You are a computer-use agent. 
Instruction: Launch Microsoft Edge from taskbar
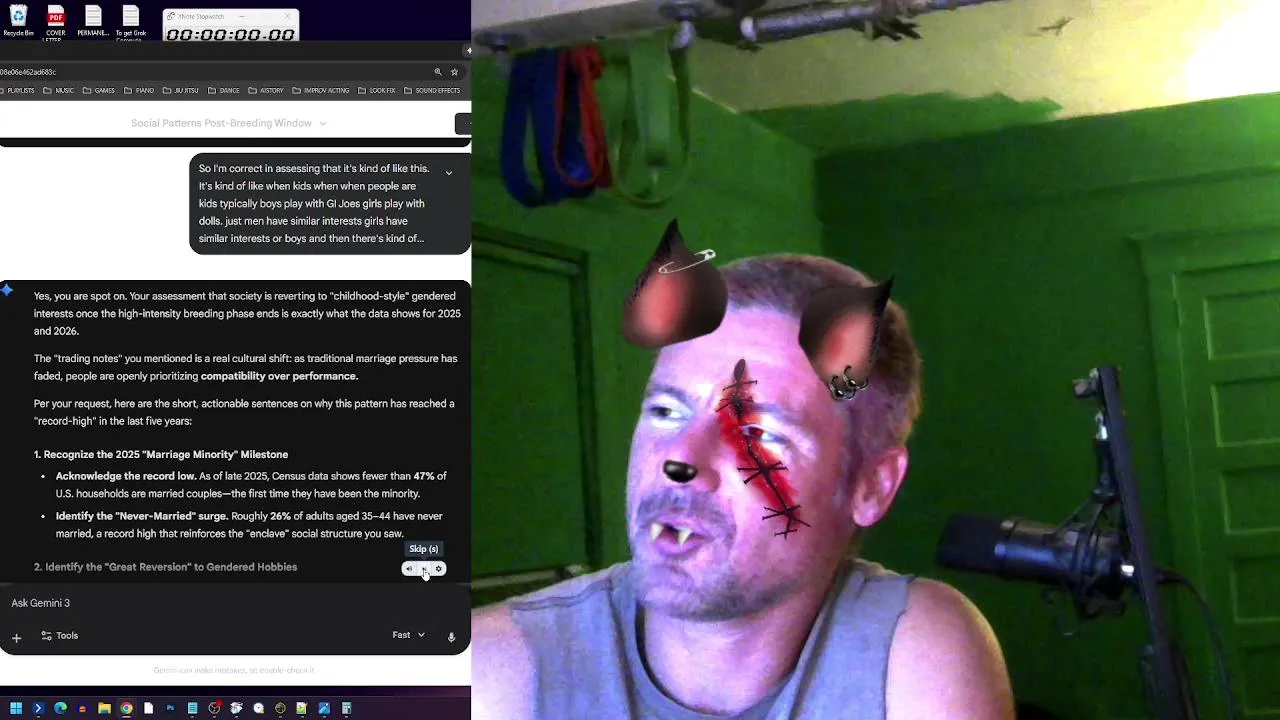[60, 708]
